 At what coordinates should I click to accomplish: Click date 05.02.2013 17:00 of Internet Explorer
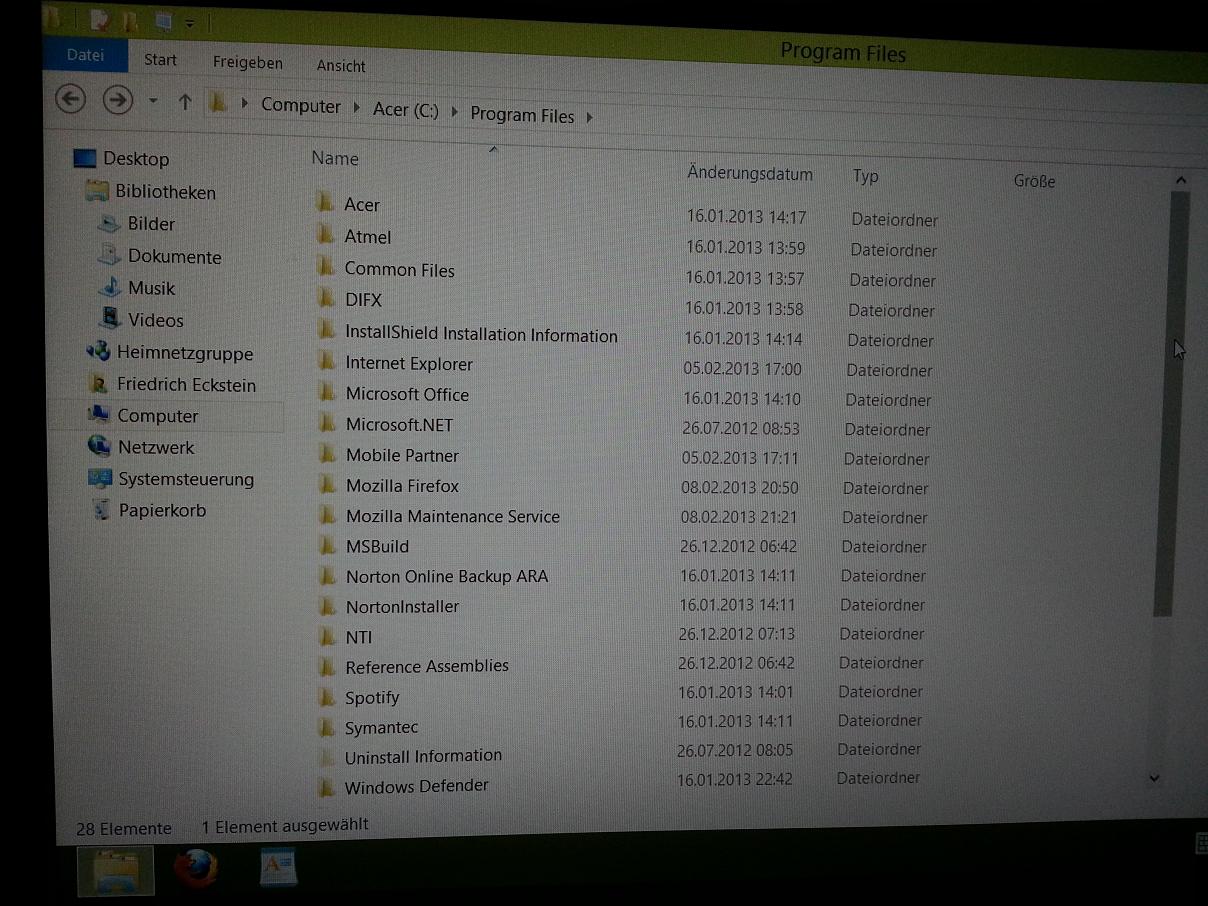742,369
